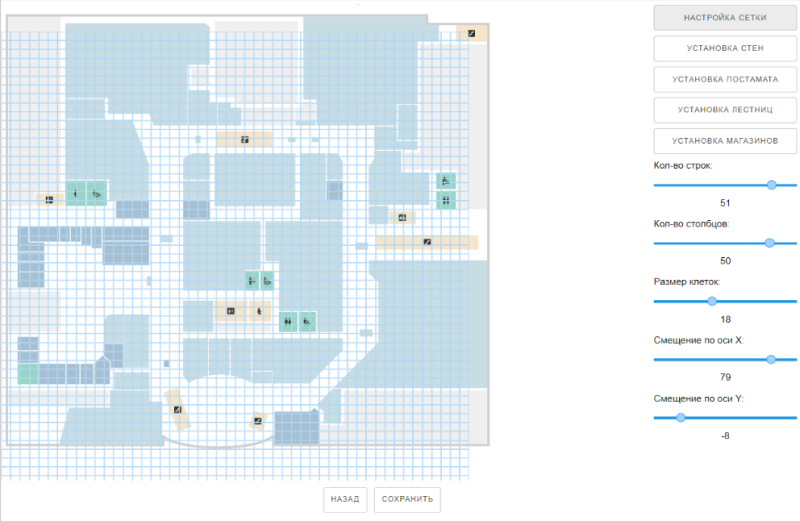
Task: Click the Сохранить button
Action: coord(407,499)
